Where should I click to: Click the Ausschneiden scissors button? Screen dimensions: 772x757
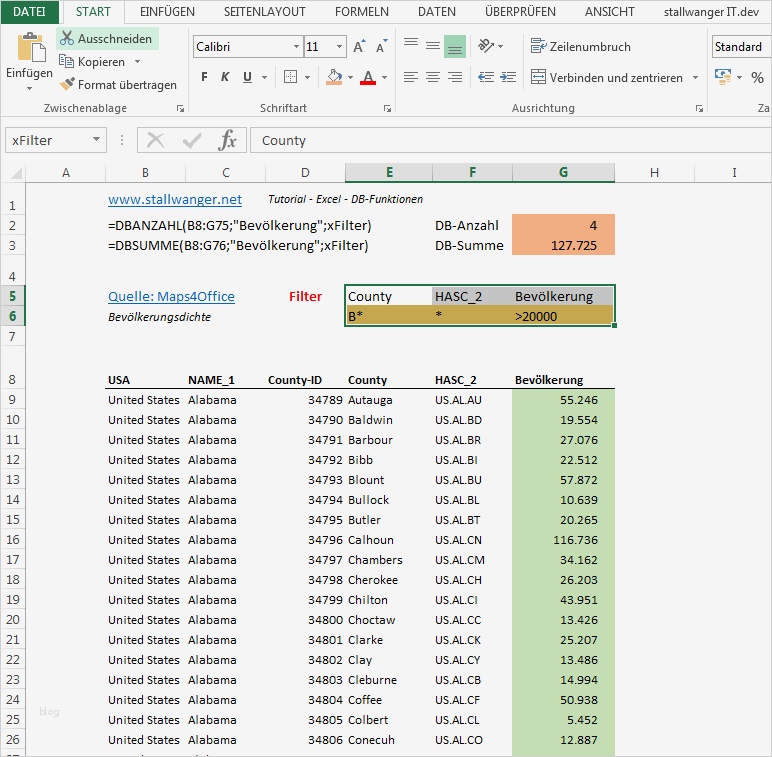106,38
